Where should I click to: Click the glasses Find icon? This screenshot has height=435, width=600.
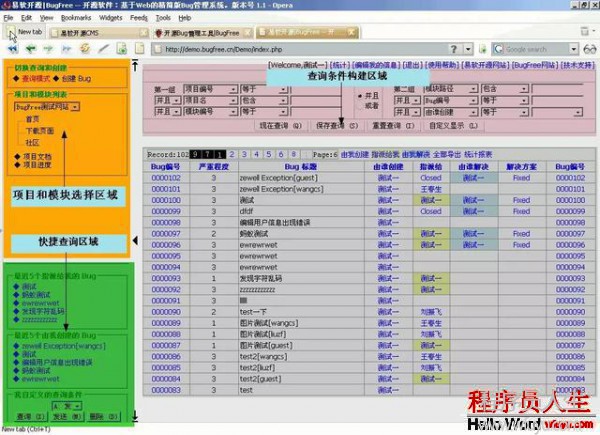pos(590,49)
